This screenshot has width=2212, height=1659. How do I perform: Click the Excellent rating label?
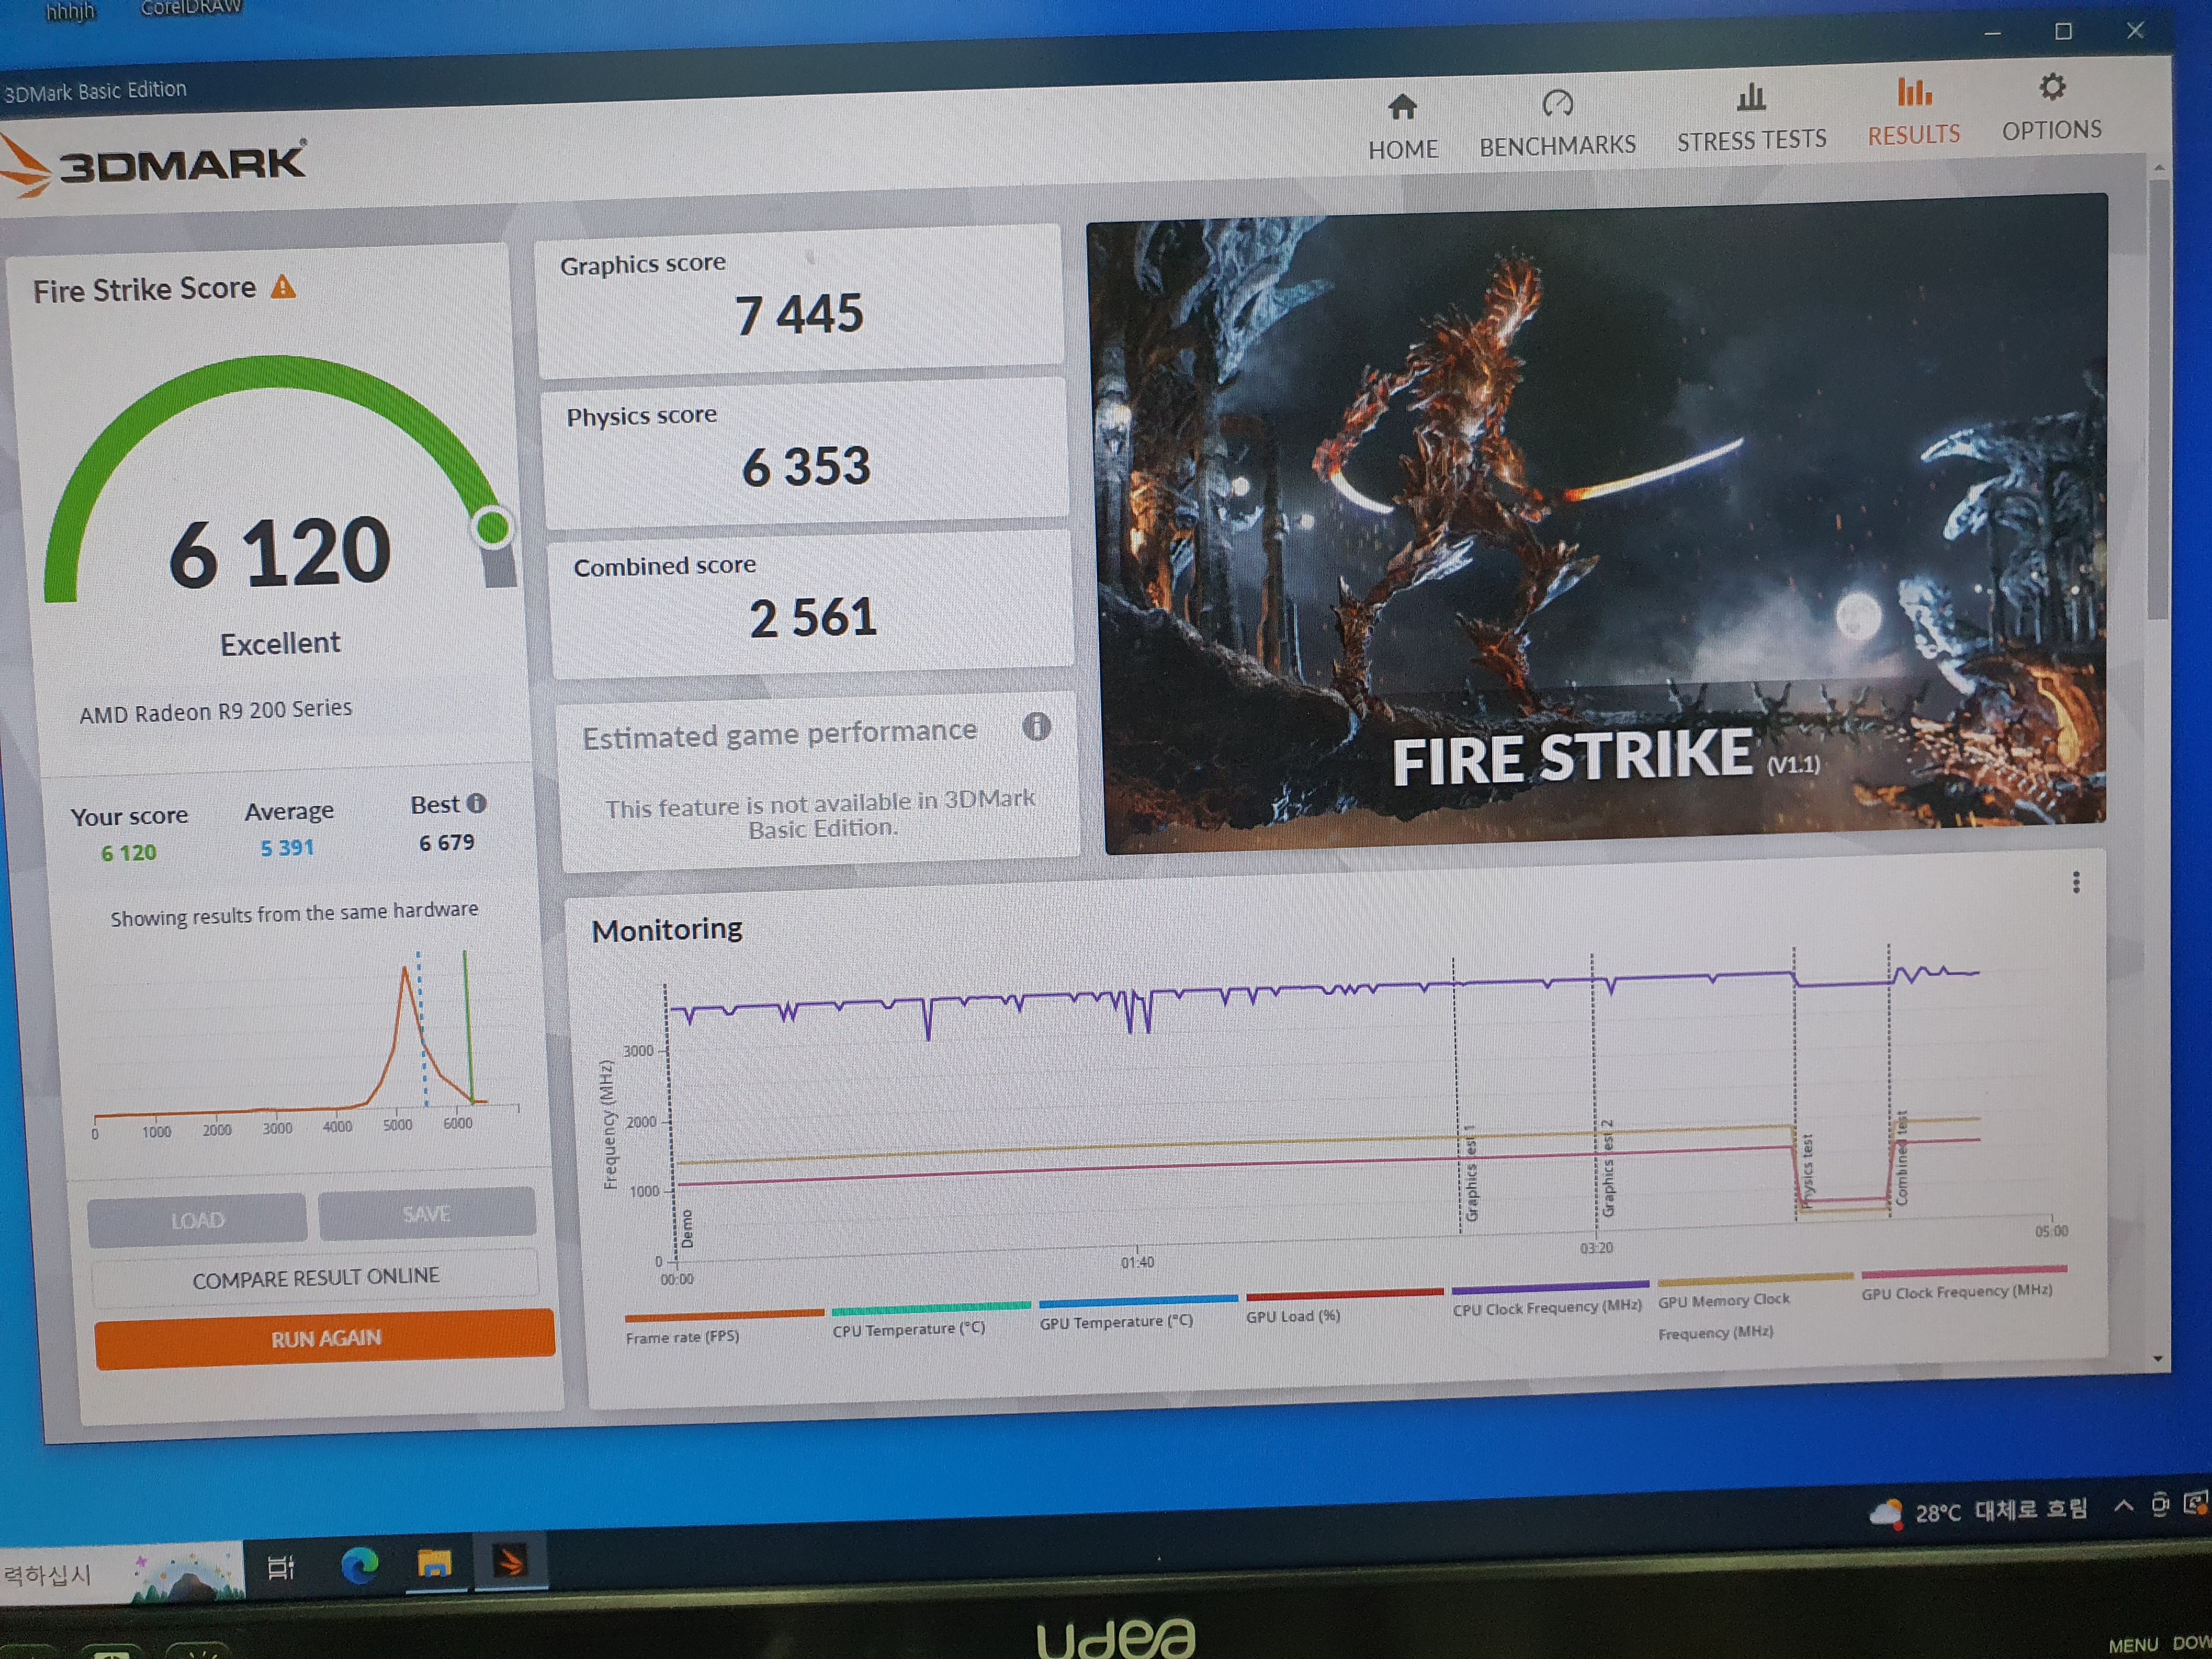point(280,643)
